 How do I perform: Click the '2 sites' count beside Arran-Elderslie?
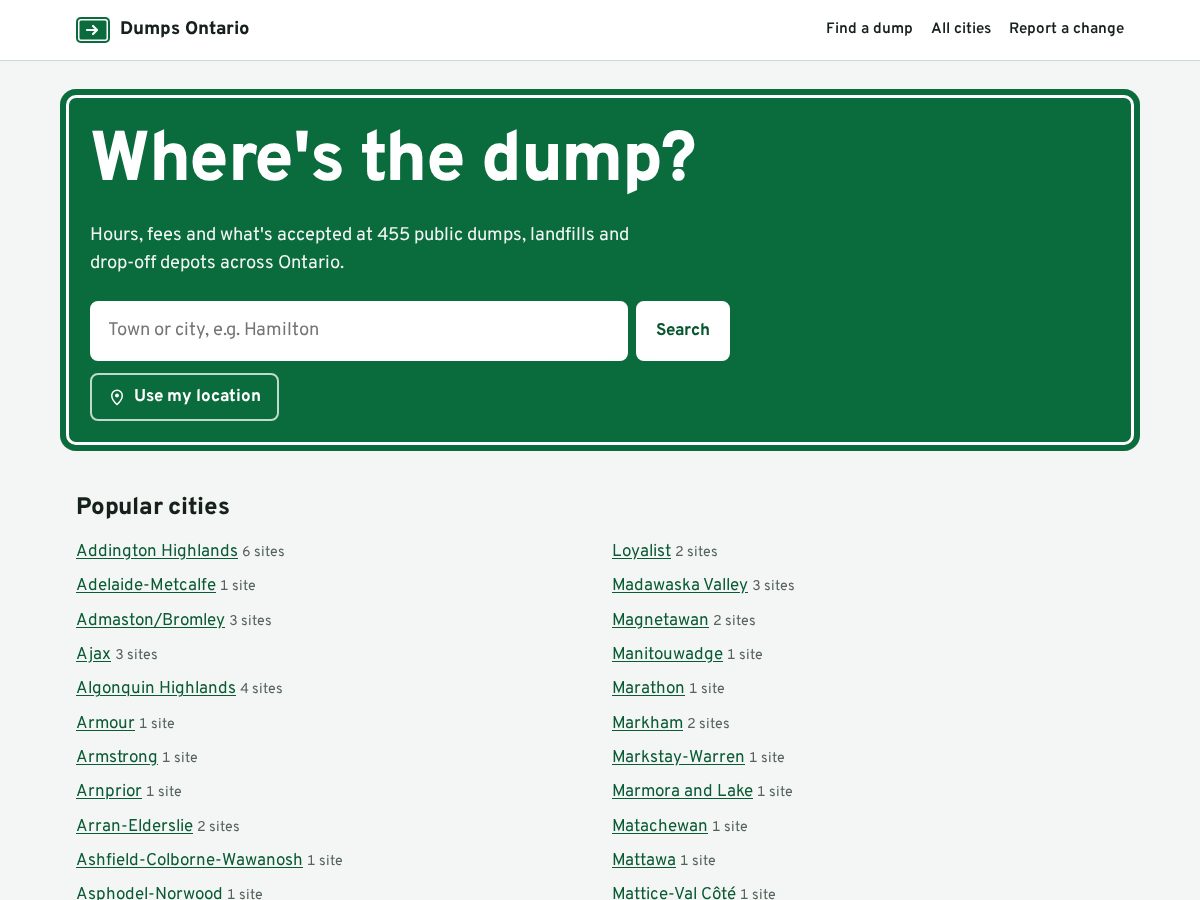tap(218, 827)
